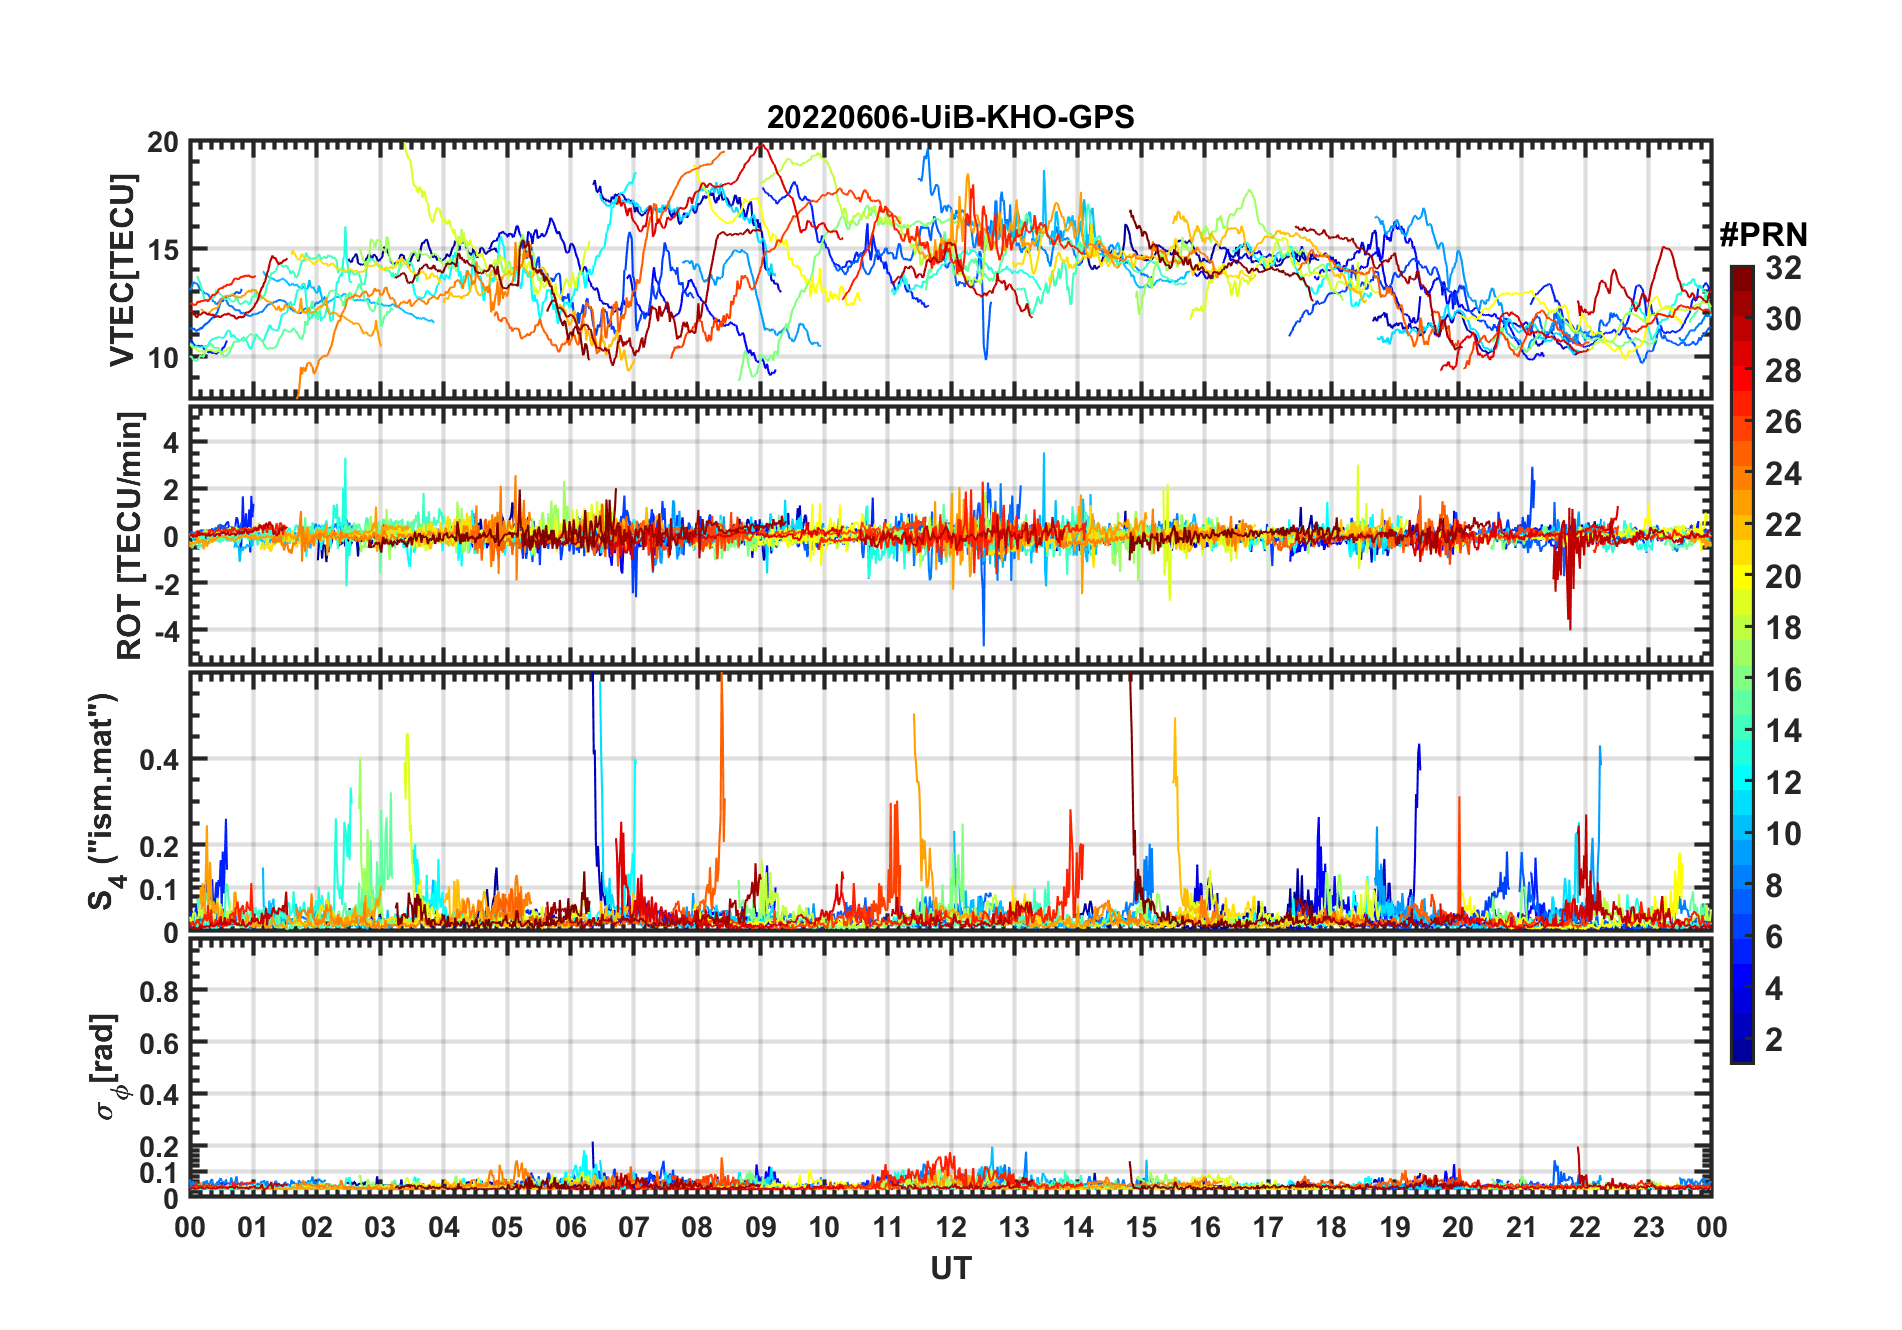Select colorbar tick label "4"

coord(1774,989)
